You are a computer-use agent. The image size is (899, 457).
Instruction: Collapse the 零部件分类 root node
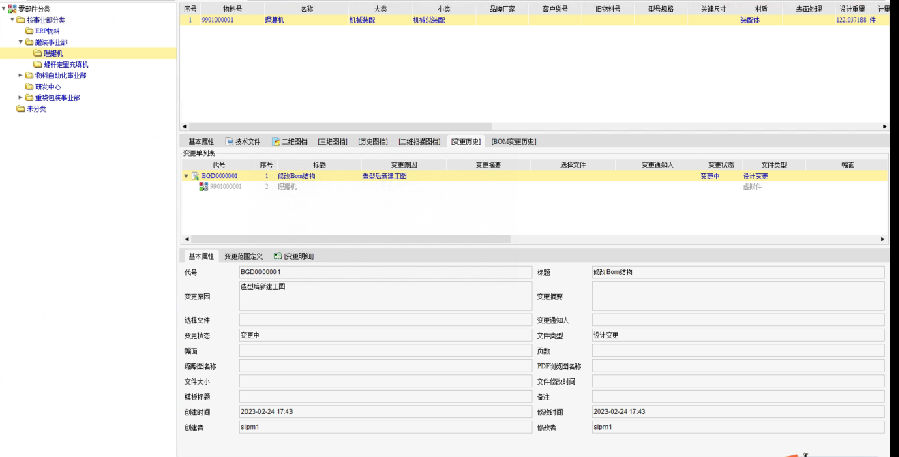(x=4, y=9)
